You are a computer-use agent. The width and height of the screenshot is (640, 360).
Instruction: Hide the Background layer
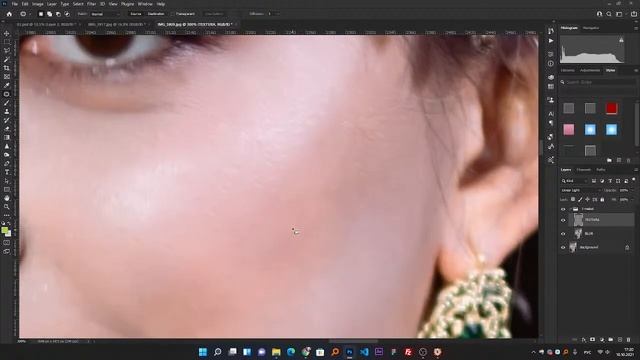[x=563, y=247]
